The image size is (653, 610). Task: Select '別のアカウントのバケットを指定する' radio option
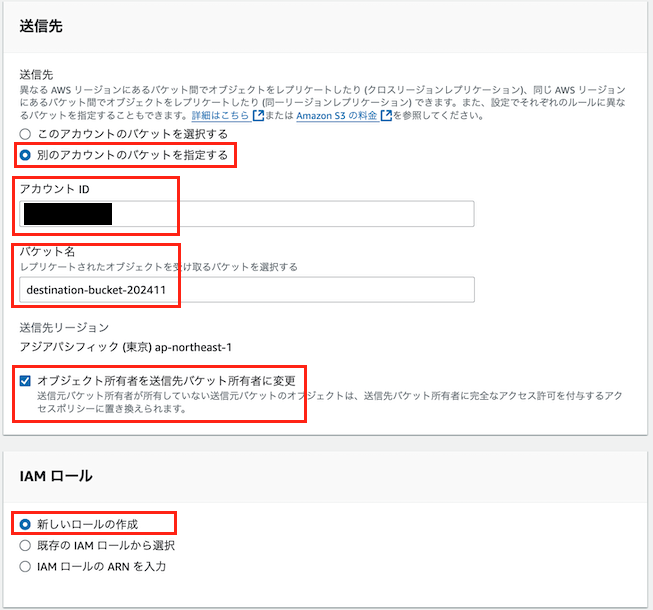click(x=25, y=155)
